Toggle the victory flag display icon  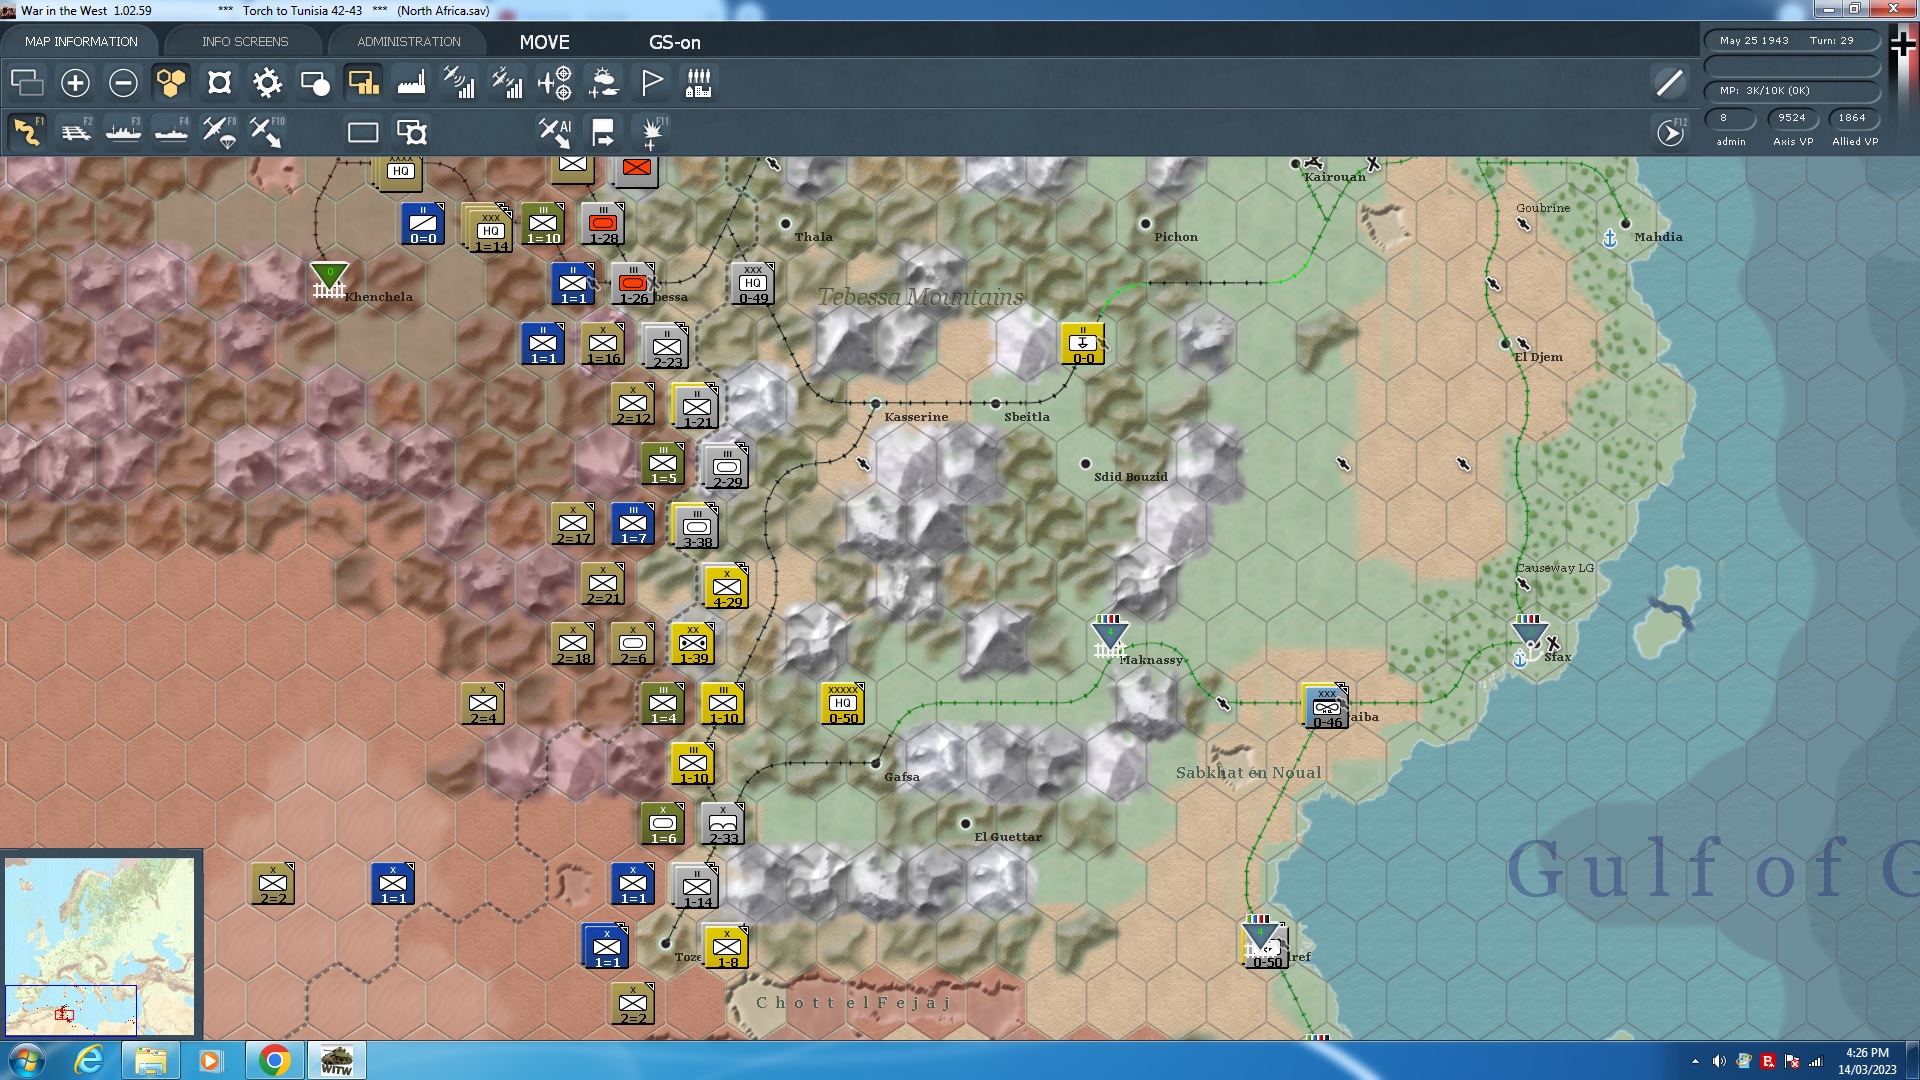coord(651,83)
